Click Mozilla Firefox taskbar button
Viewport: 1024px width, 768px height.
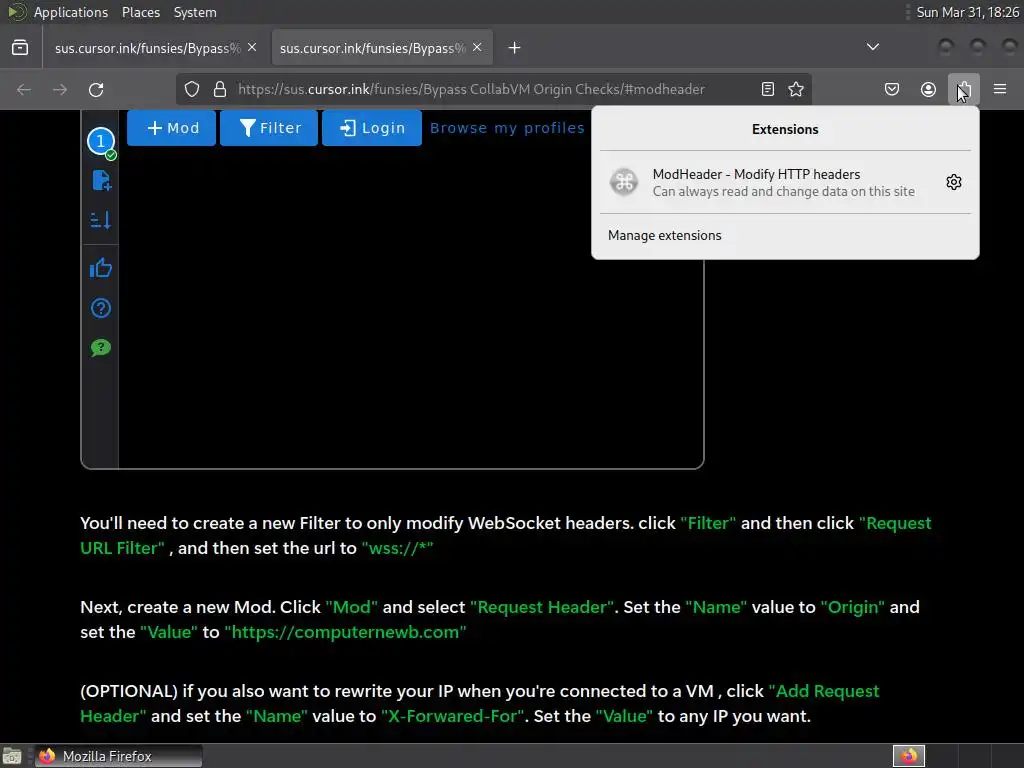click(x=118, y=756)
